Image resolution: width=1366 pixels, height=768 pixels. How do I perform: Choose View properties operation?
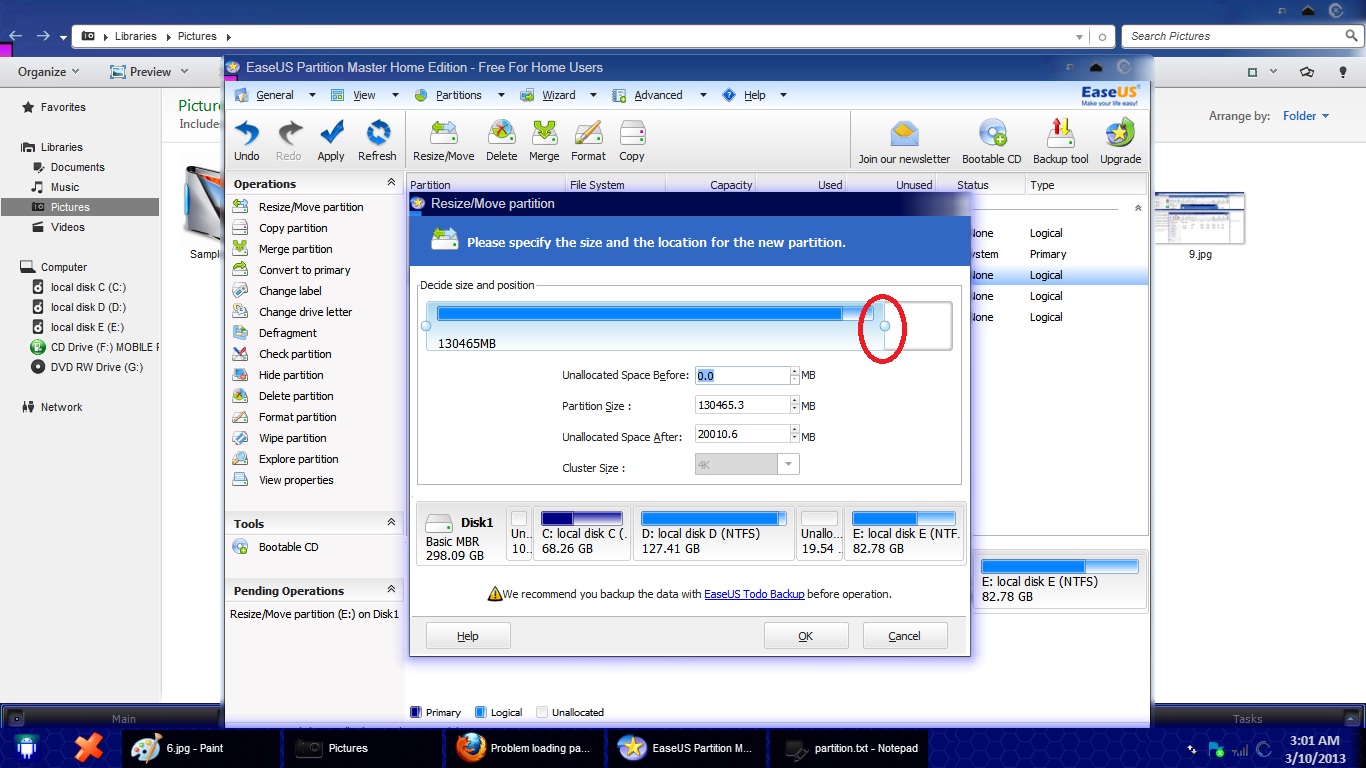296,480
